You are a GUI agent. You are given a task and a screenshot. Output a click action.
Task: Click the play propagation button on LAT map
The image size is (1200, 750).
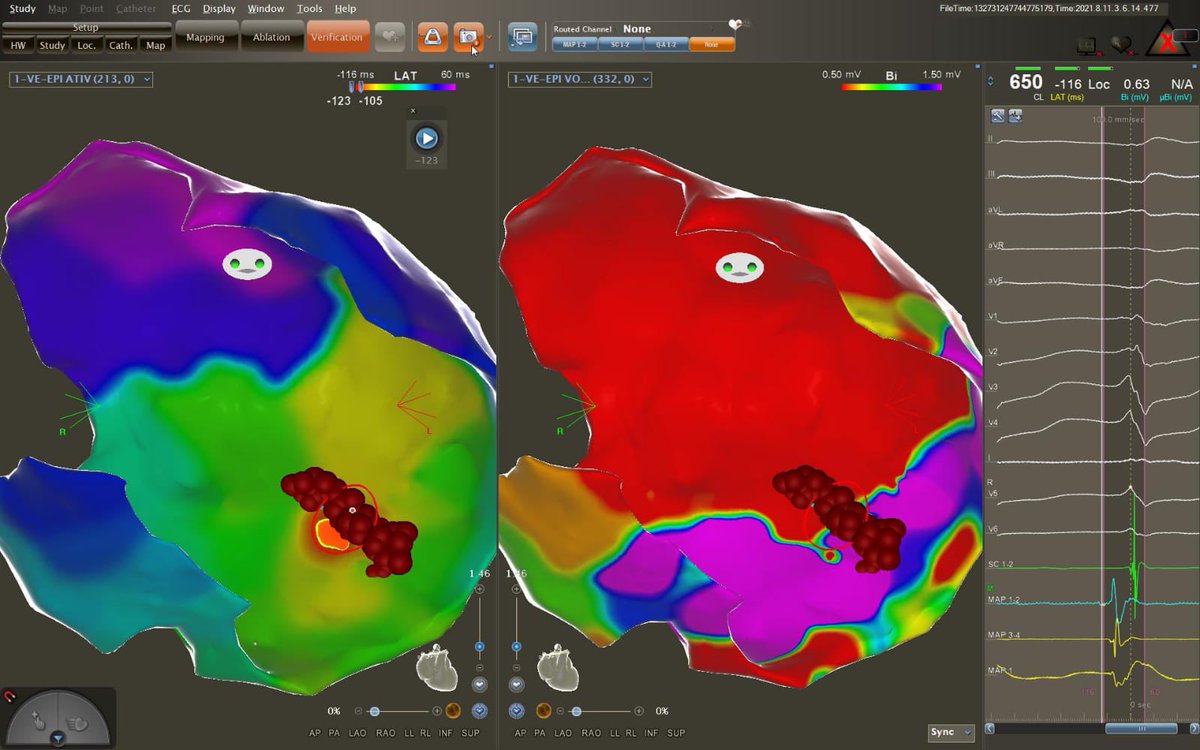427,138
